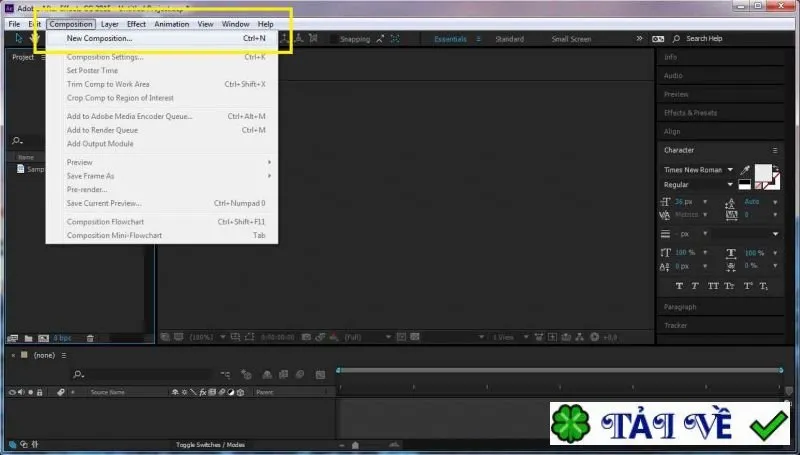The width and height of the screenshot is (800, 455).
Task: Click the snapshot camera icon in viewer
Action: click(x=306, y=337)
